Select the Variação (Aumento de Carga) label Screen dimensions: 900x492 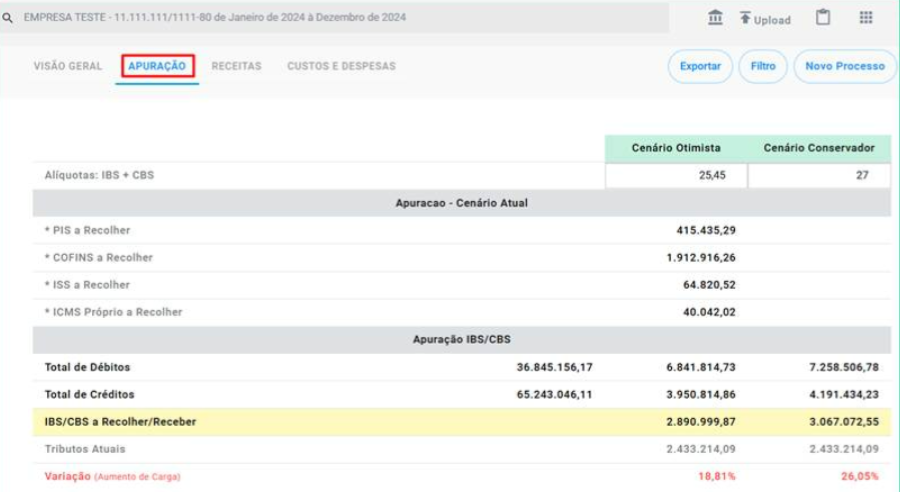[112, 476]
